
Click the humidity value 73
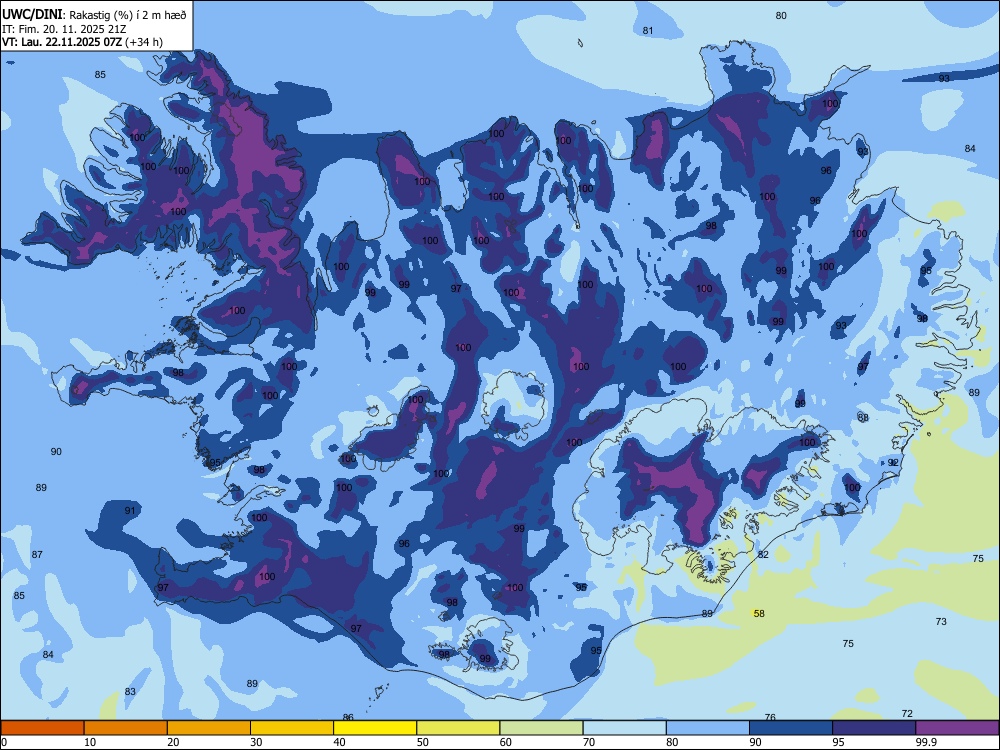coord(941,621)
